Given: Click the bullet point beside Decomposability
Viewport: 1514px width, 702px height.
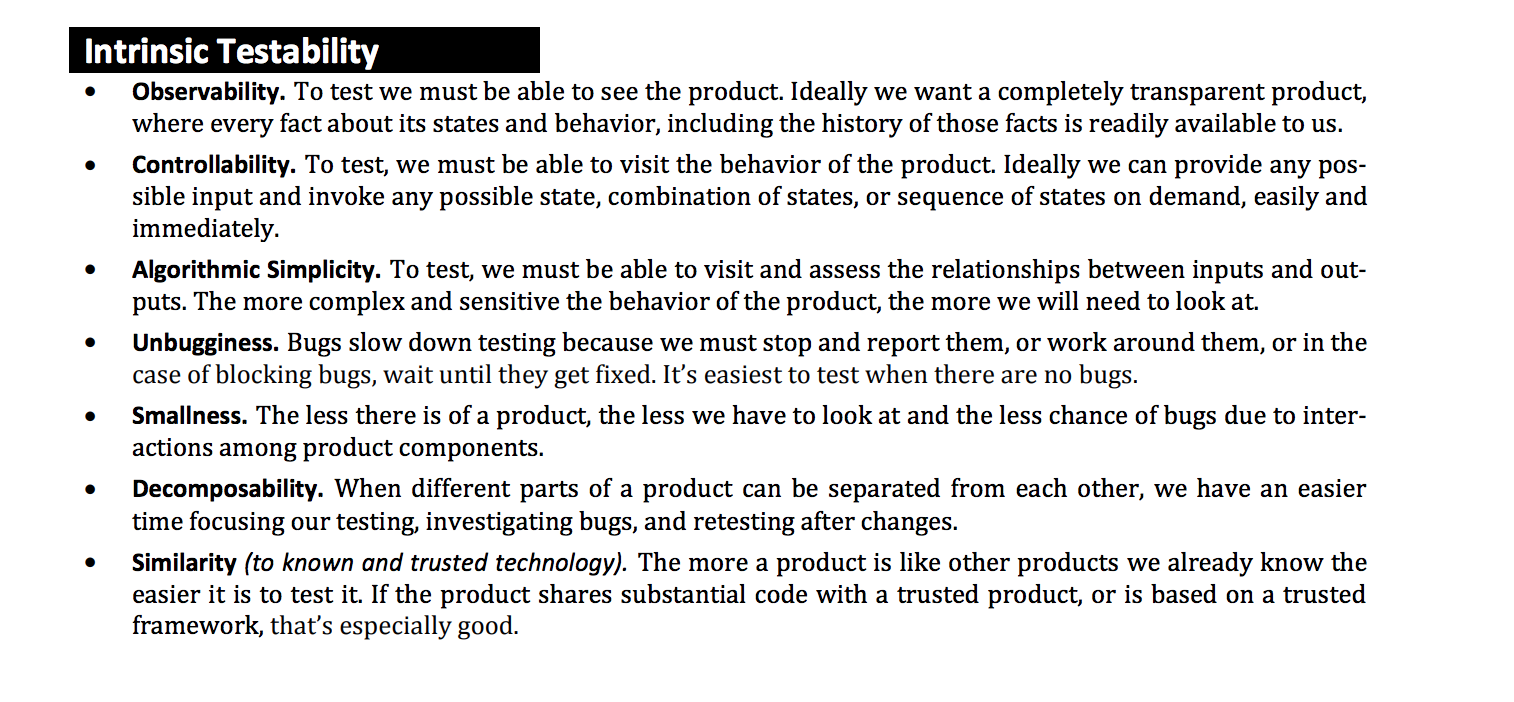Looking at the screenshot, I should pyautogui.click(x=91, y=490).
